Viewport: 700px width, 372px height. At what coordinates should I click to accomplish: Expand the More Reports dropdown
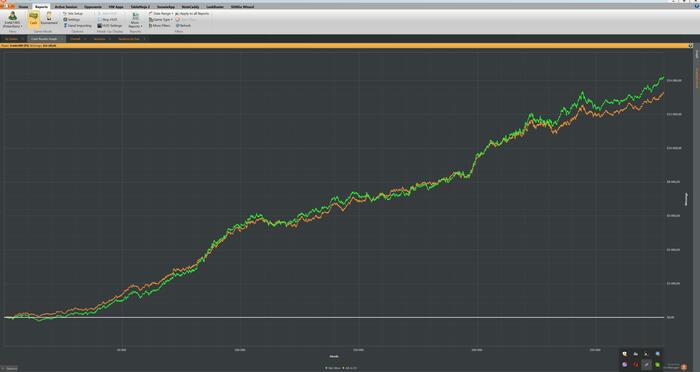(135, 21)
